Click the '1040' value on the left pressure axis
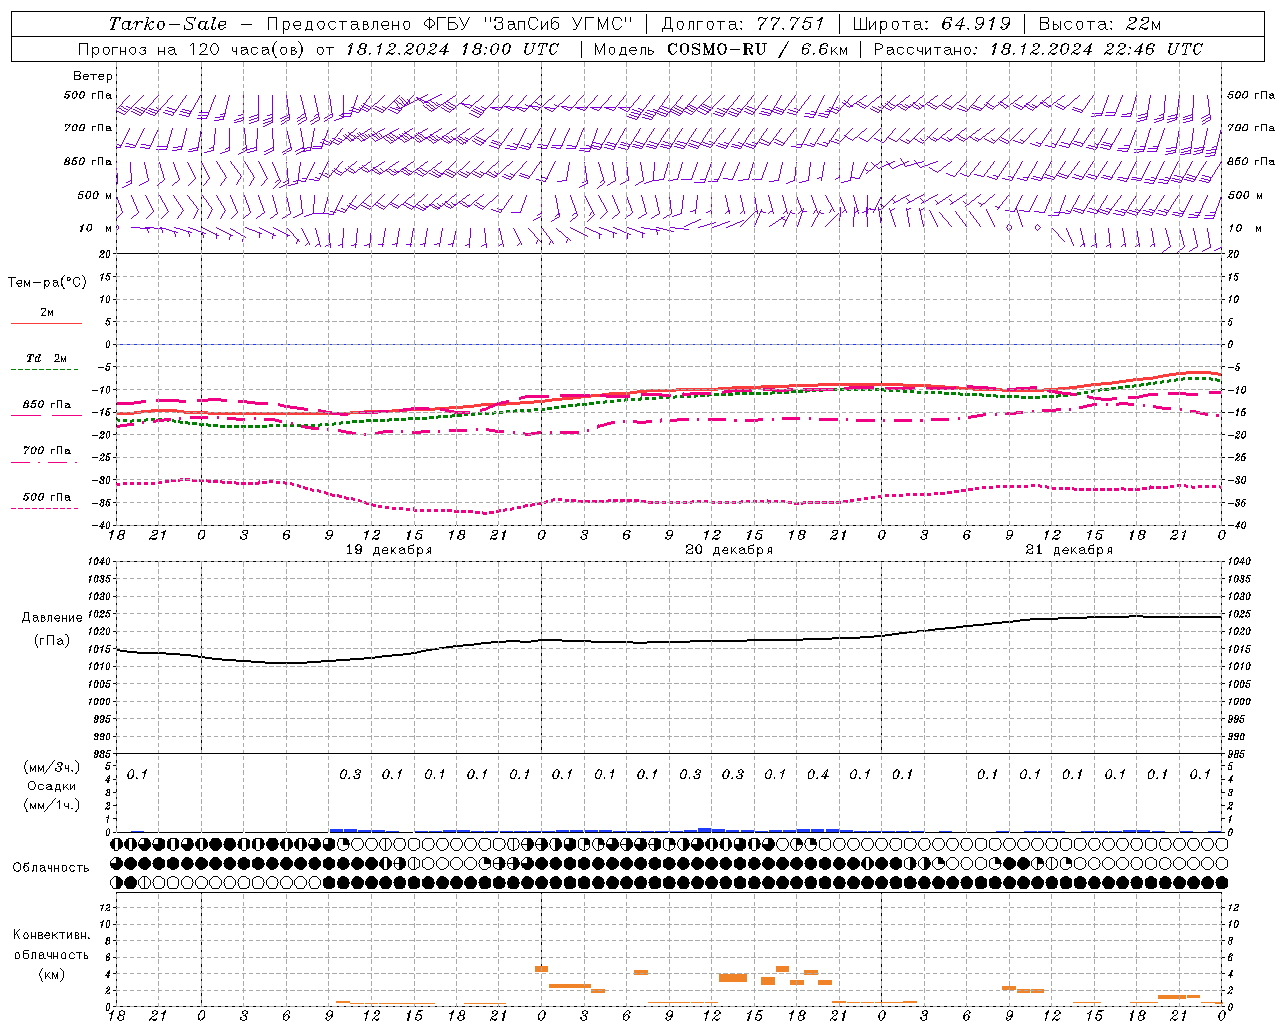This screenshot has width=1280, height=1024. 98,562
